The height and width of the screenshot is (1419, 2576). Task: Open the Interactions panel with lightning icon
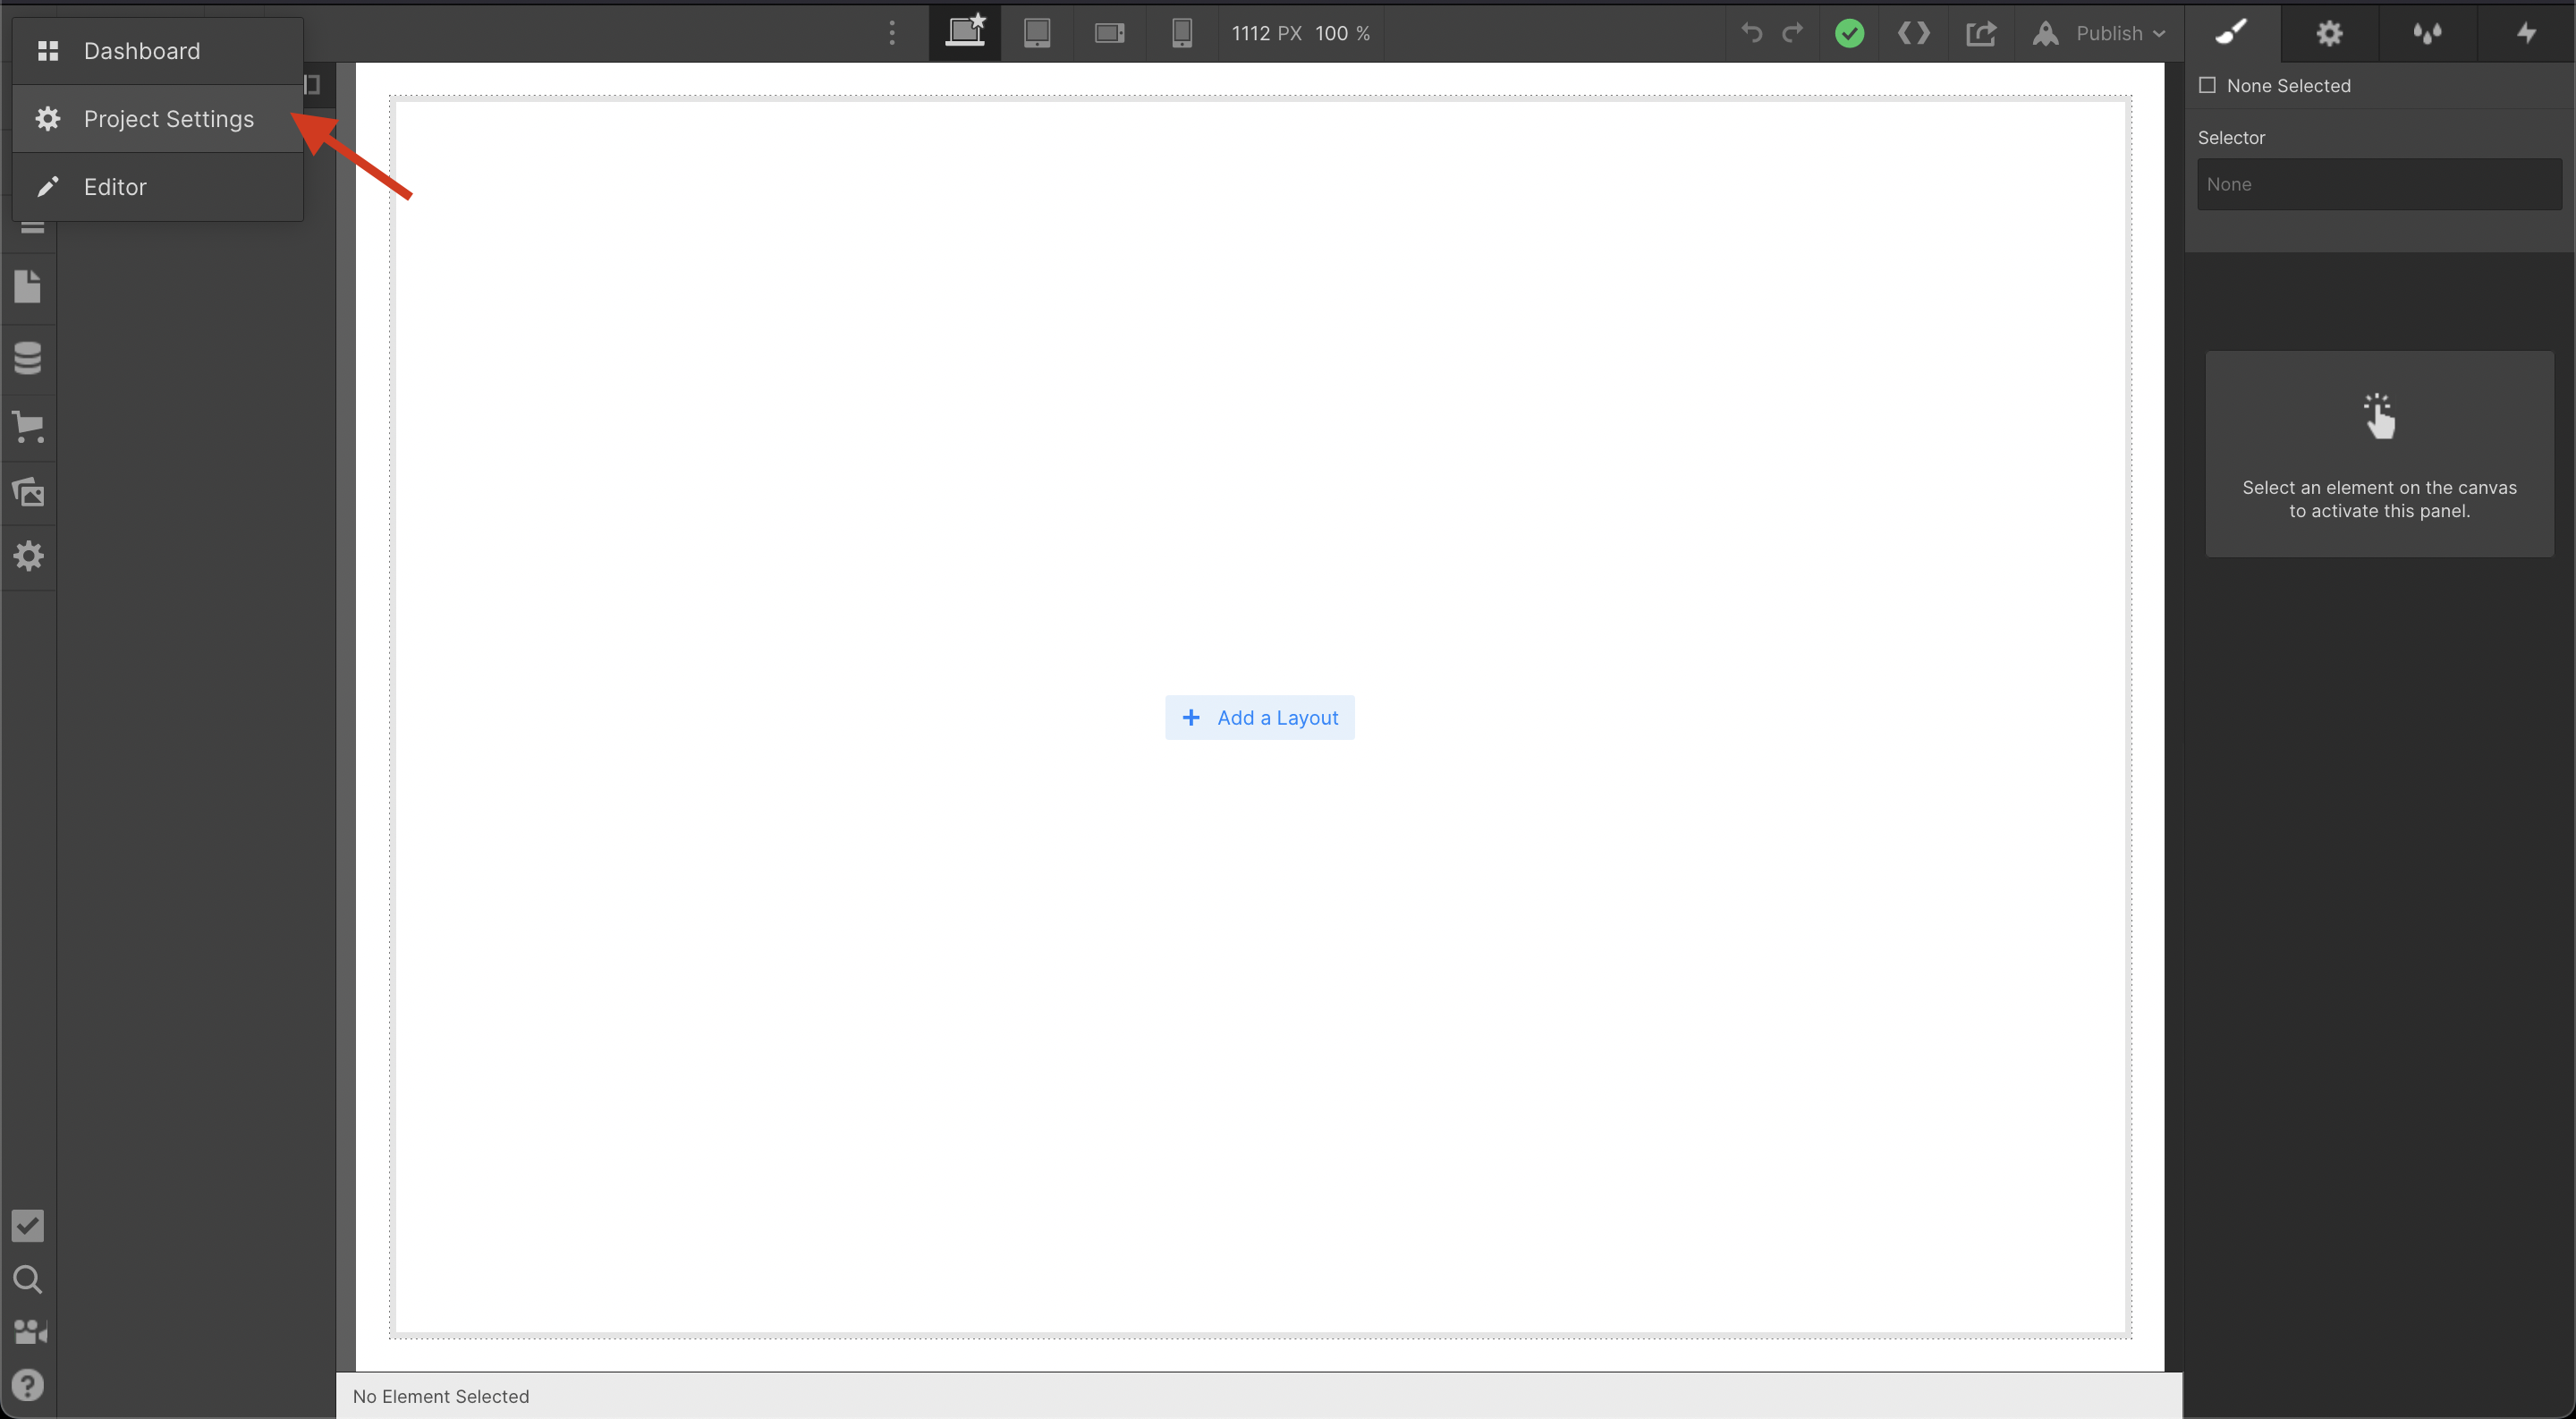[2524, 33]
